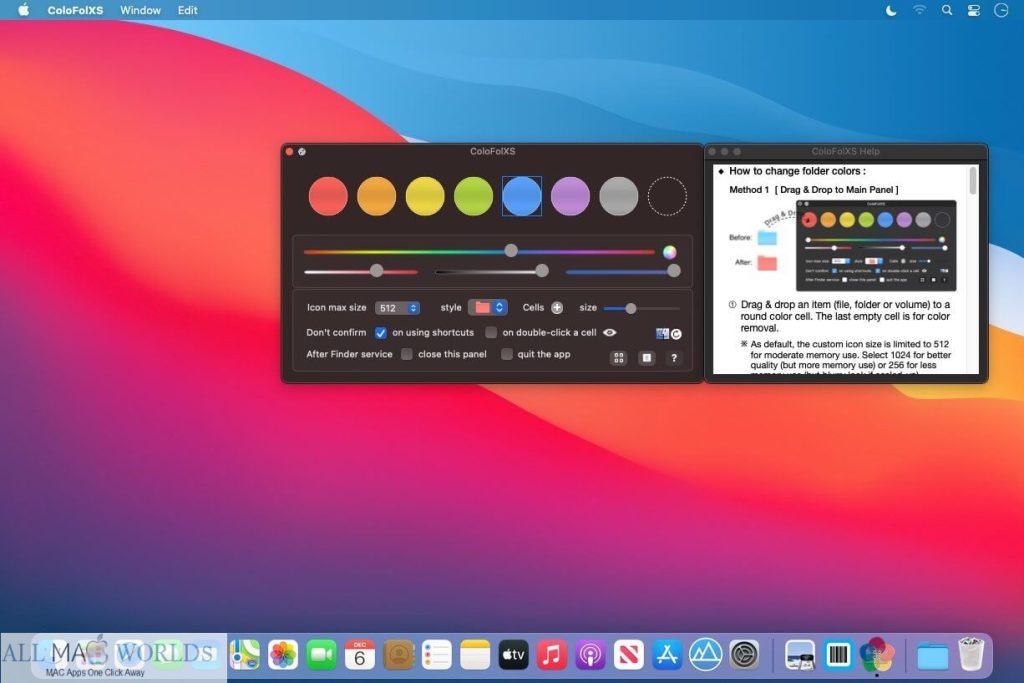Open Music from the dock
Screen dimensions: 1024x683
point(552,655)
